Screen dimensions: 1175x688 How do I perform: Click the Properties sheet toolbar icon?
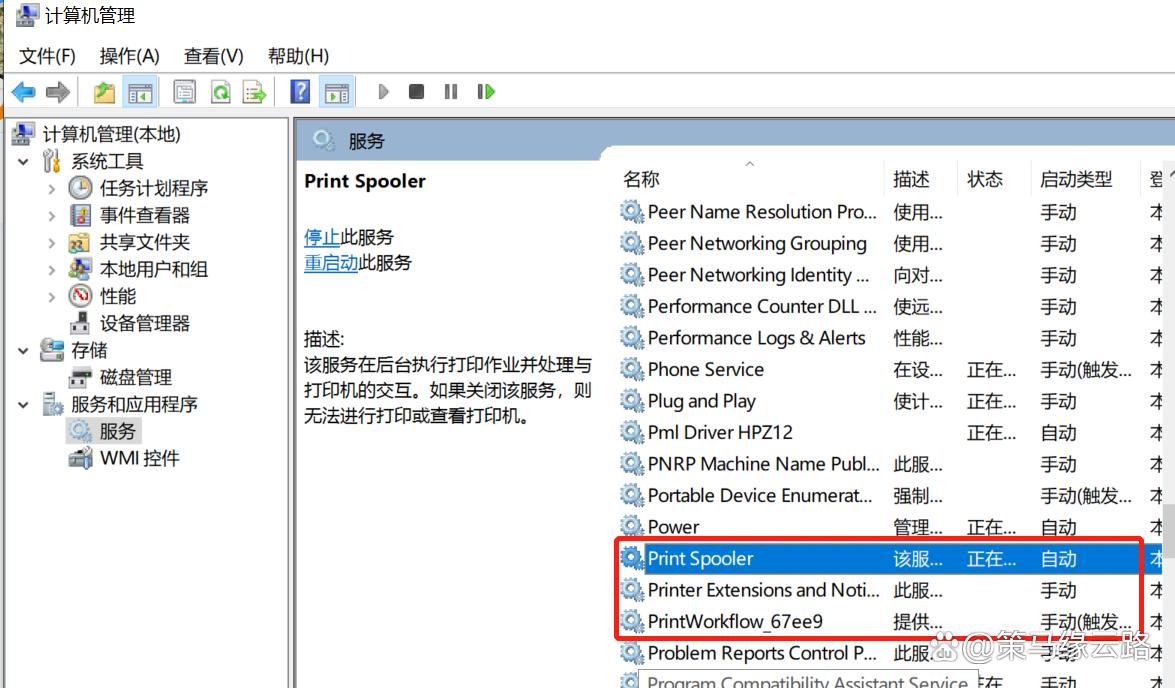(184, 92)
